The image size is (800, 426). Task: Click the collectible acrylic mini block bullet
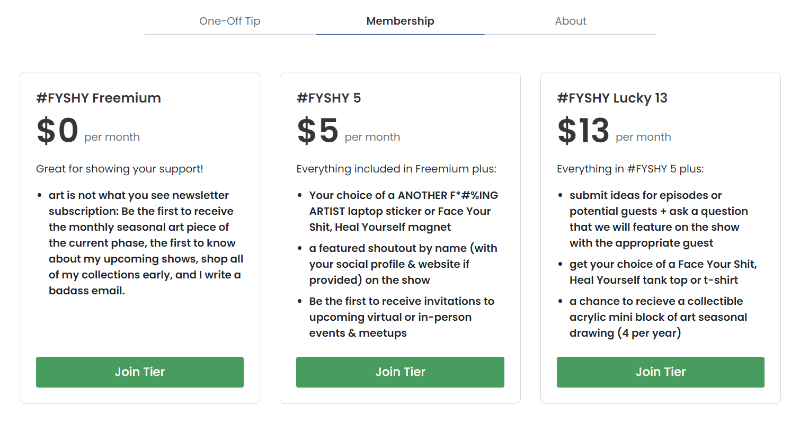pyautogui.click(x=658, y=317)
